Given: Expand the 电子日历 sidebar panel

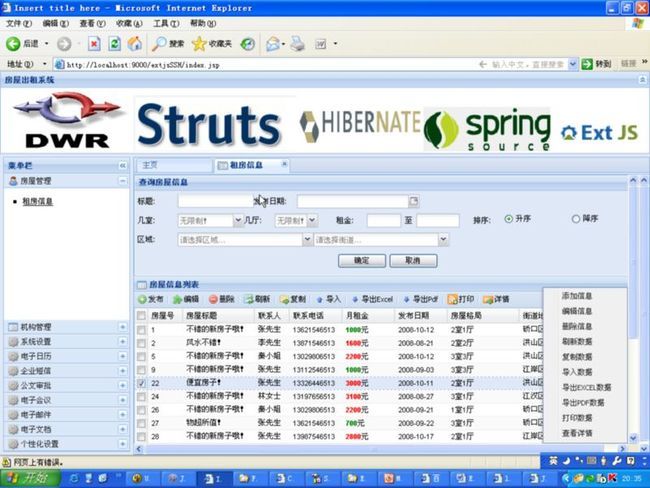Looking at the screenshot, I should pyautogui.click(x=123, y=356).
